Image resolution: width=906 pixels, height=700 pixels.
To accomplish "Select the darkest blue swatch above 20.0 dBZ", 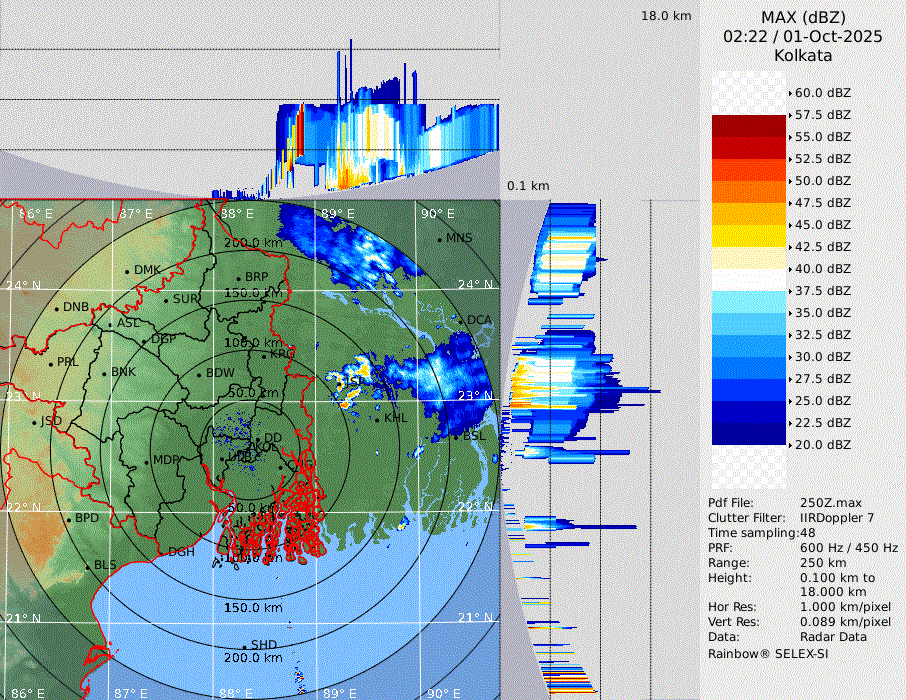I will point(749,433).
